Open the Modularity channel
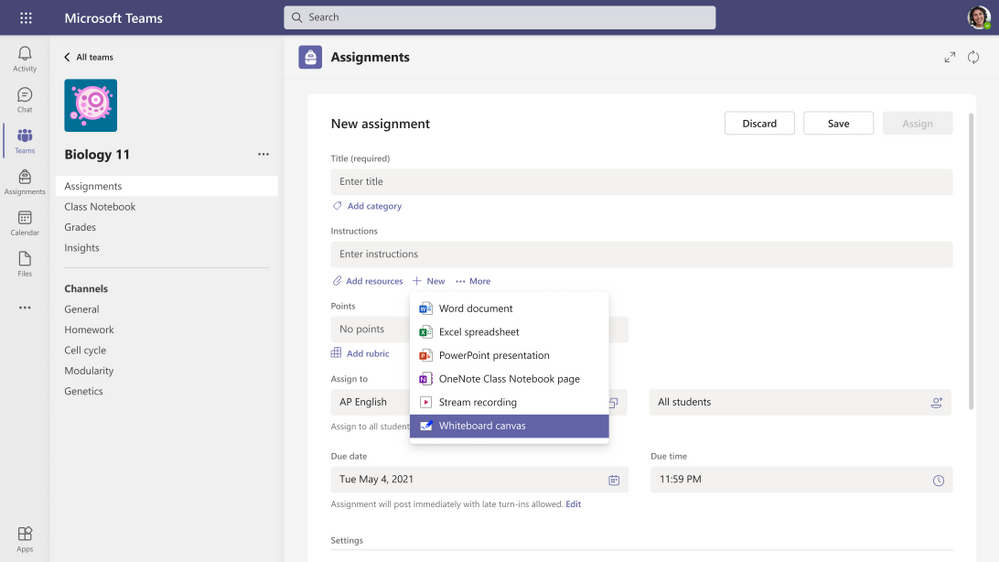Viewport: 999px width, 562px height. (89, 370)
